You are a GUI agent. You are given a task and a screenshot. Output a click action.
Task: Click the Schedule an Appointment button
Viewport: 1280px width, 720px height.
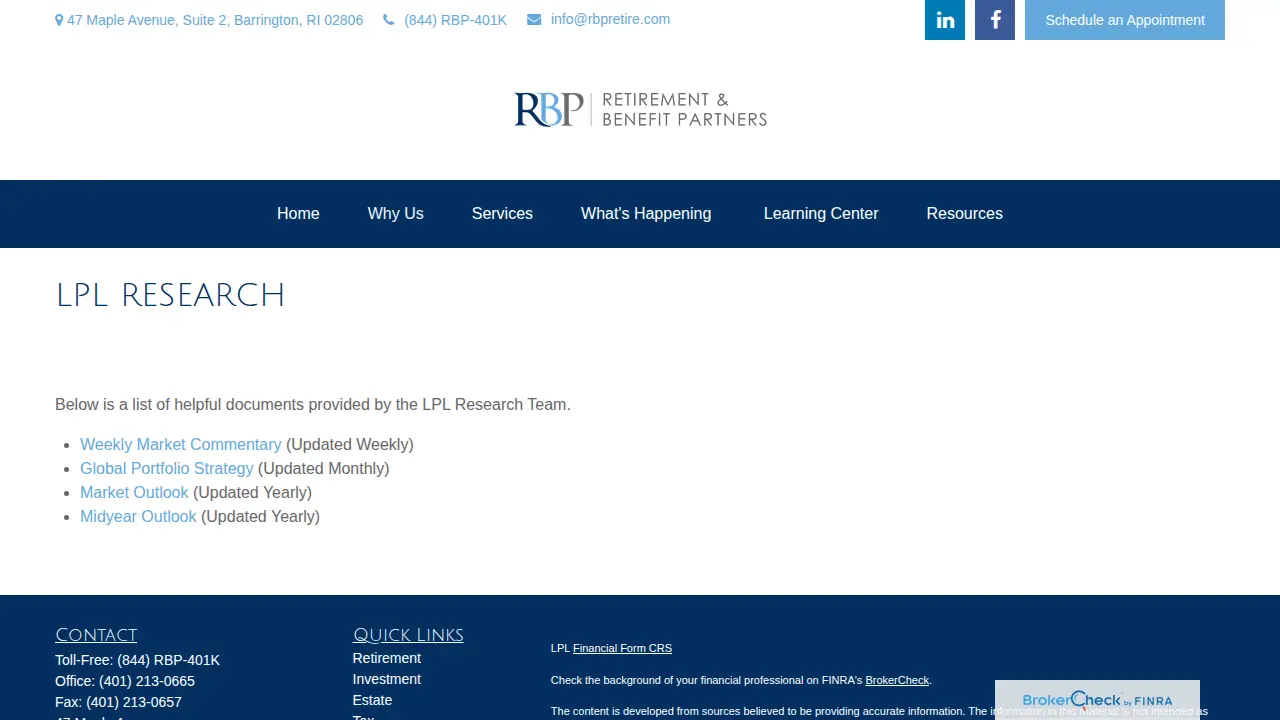point(1125,20)
